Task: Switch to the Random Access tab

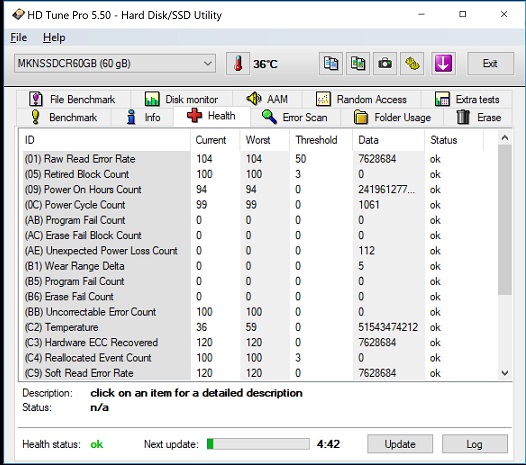Action: point(361,99)
